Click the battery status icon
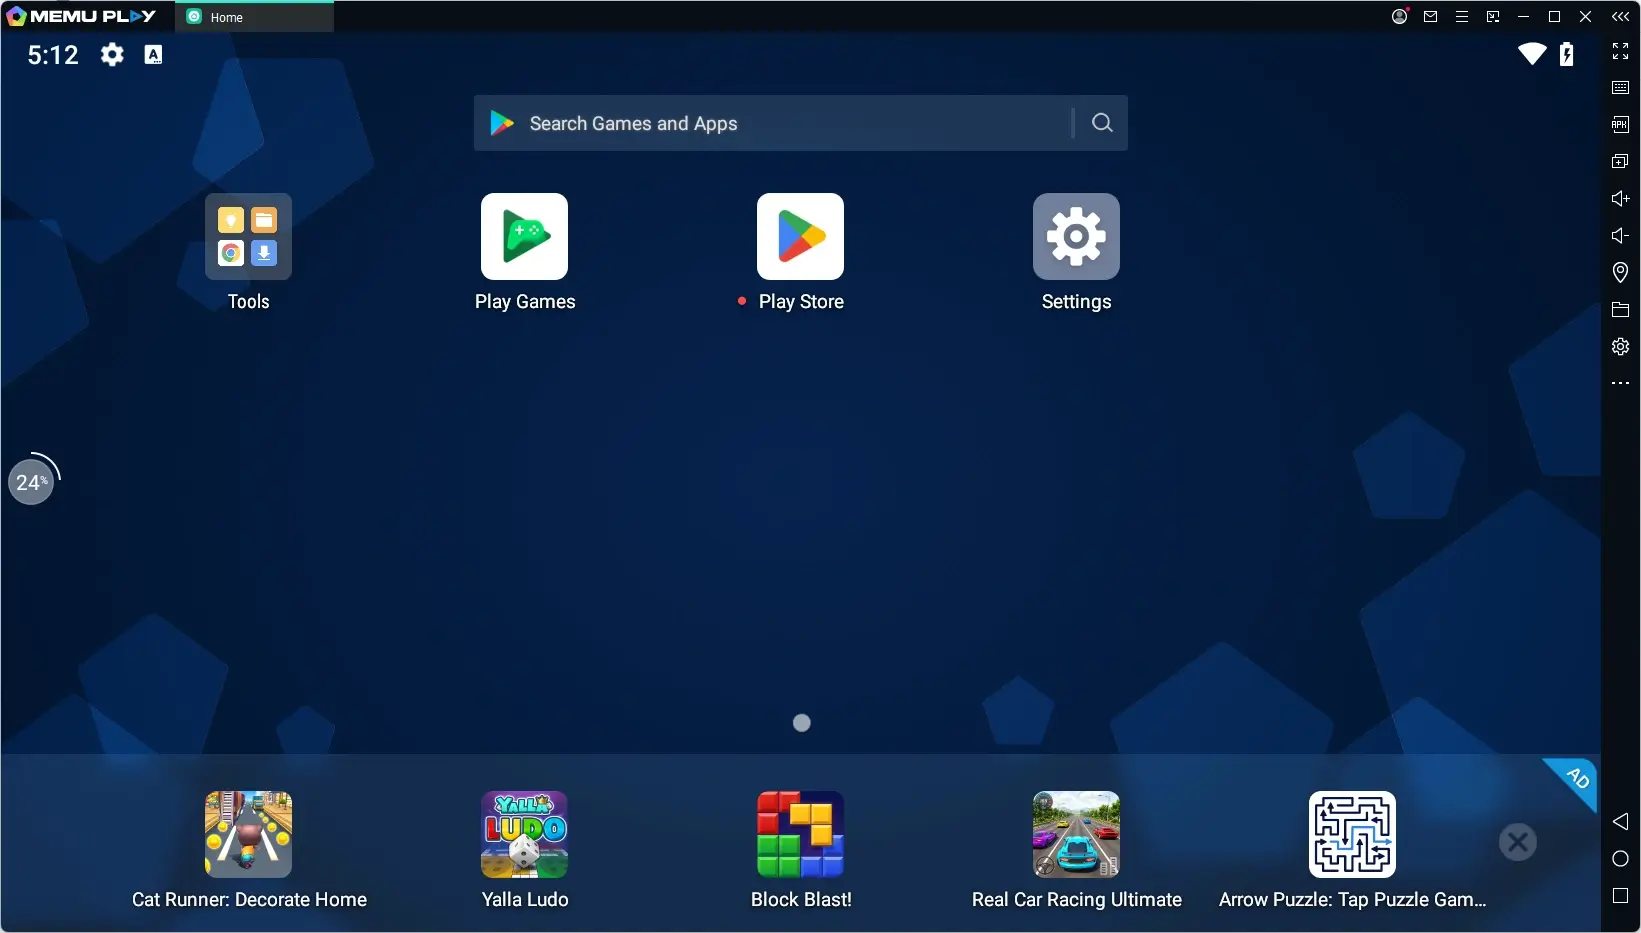Image resolution: width=1641 pixels, height=933 pixels. point(1566,54)
